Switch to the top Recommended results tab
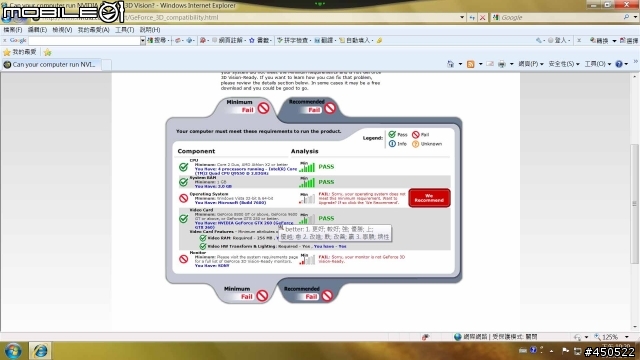This screenshot has height=360, width=640. click(312, 106)
